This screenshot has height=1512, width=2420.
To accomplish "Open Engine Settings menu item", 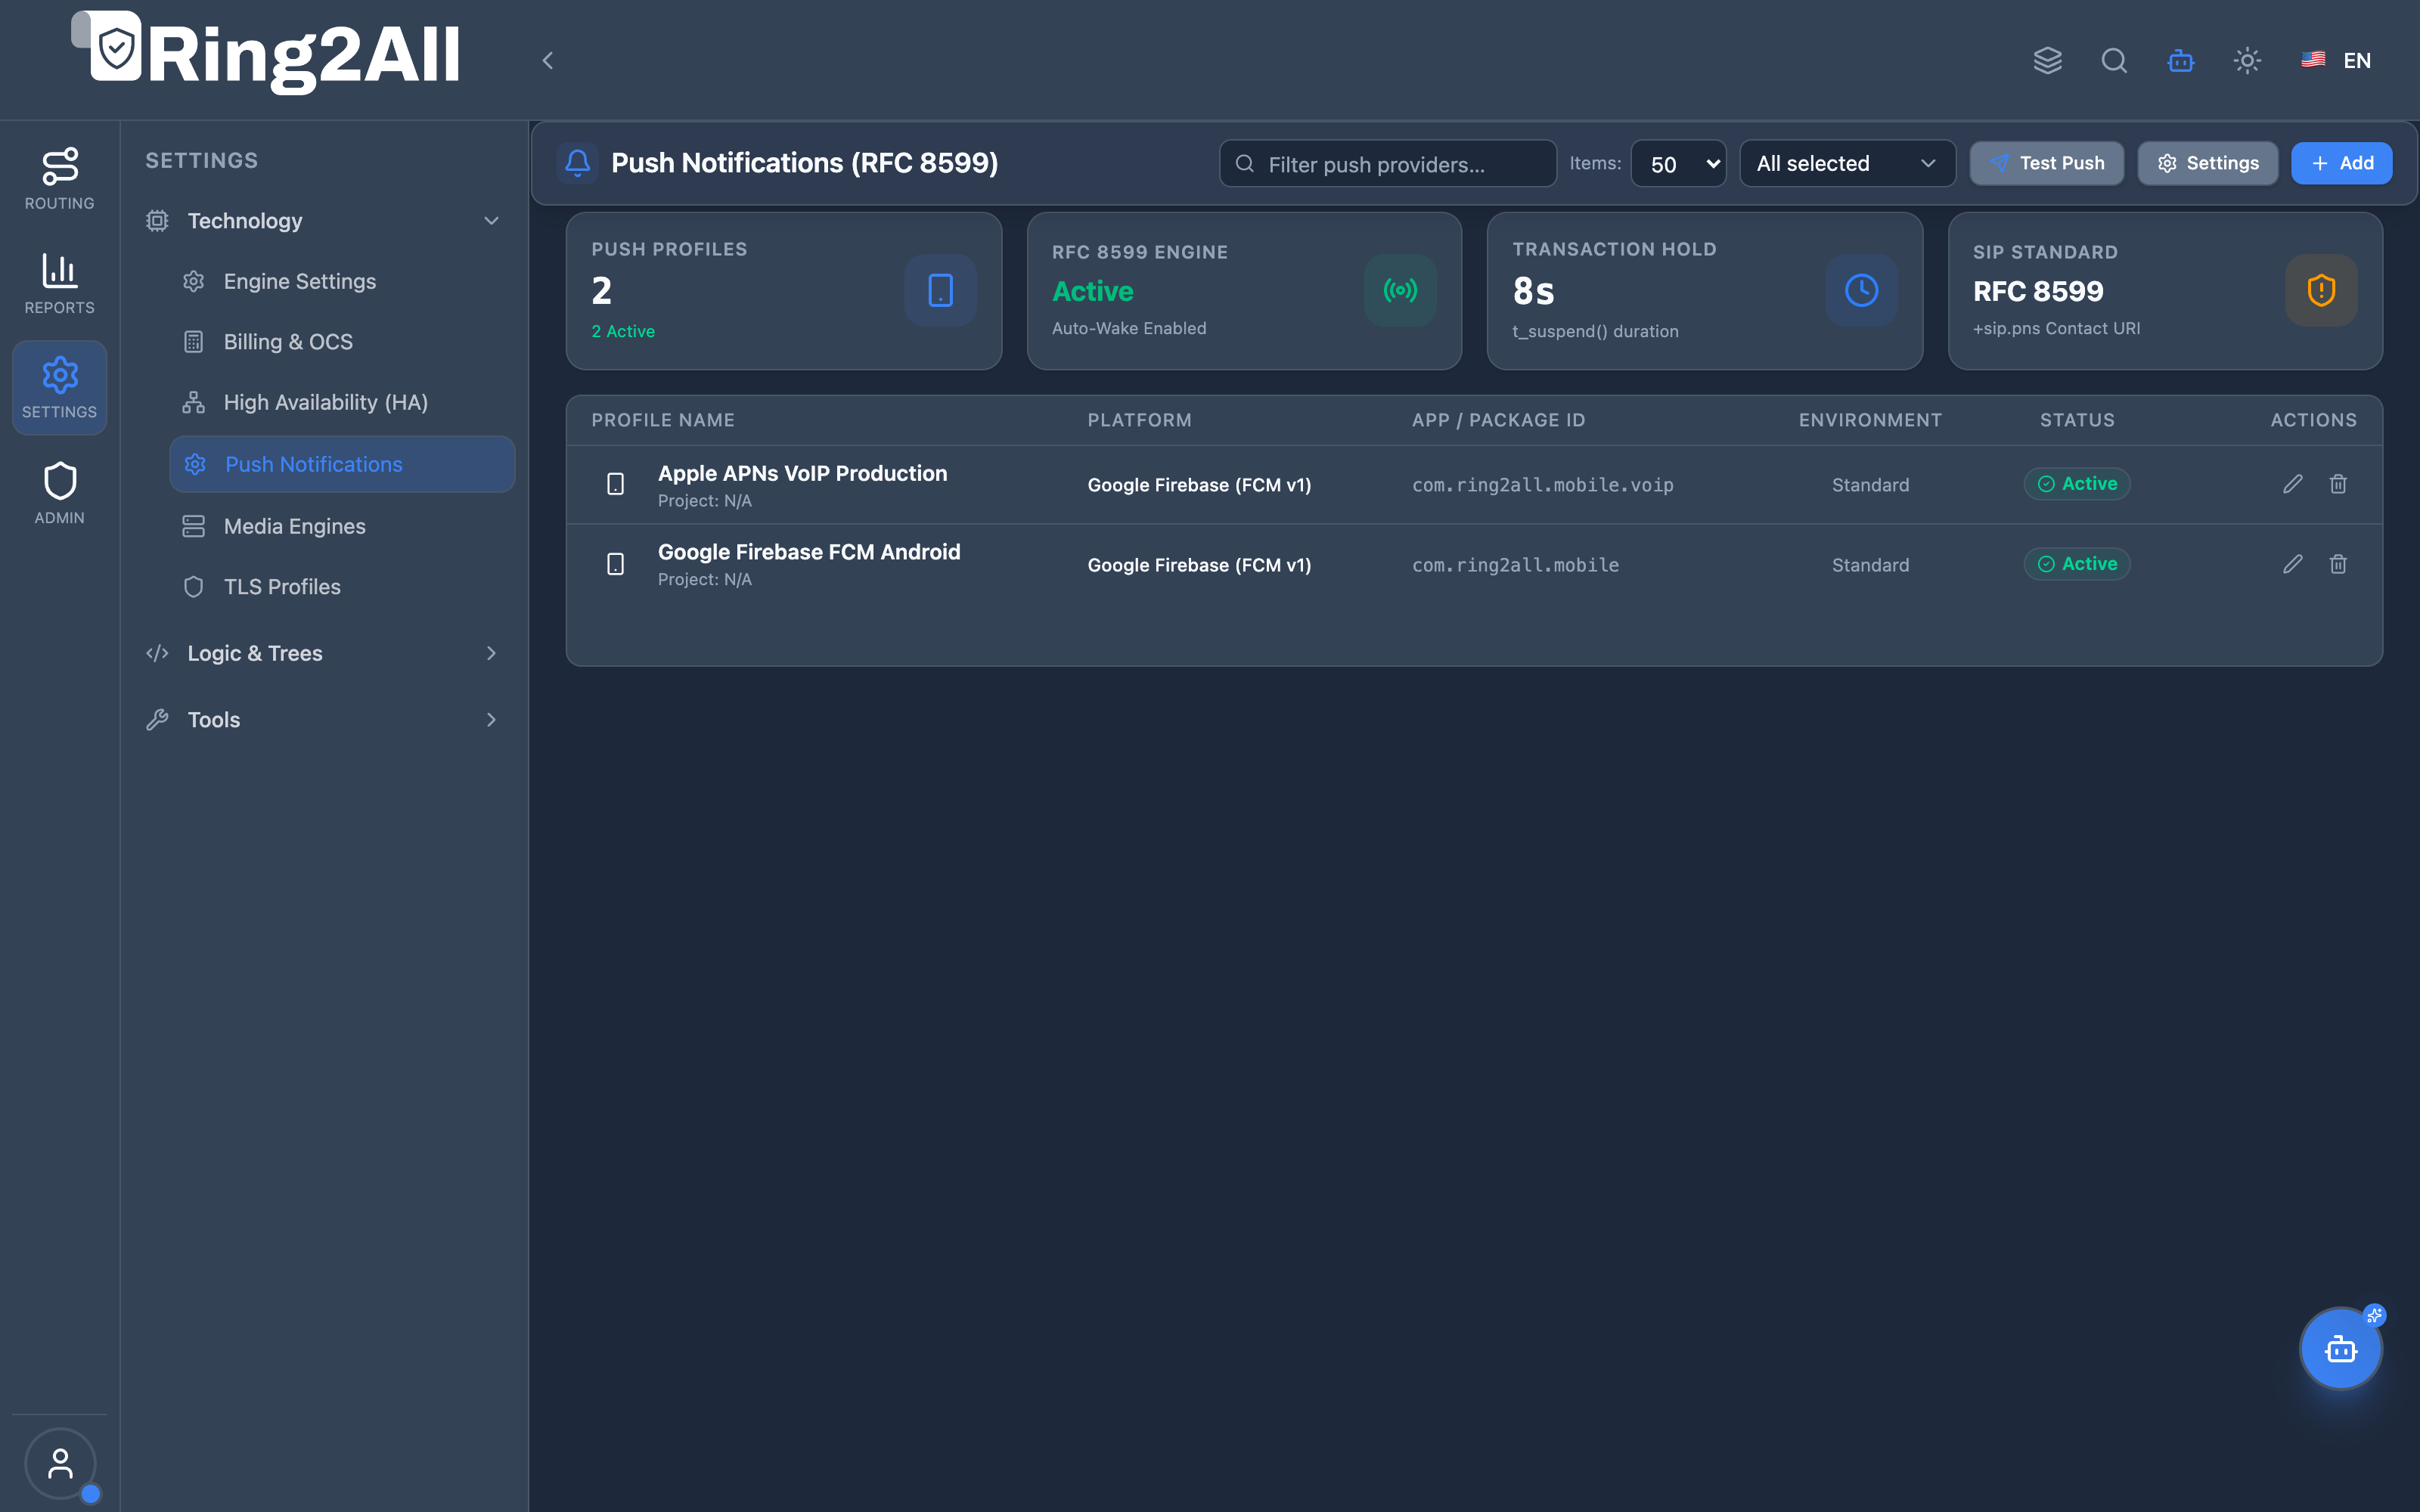I will click(x=342, y=281).
